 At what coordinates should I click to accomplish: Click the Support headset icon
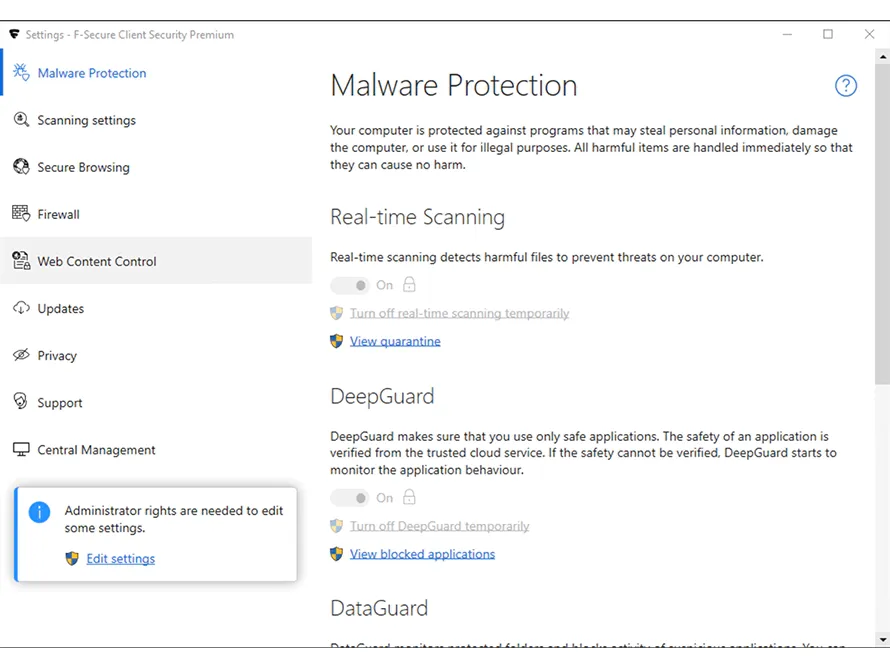(21, 402)
